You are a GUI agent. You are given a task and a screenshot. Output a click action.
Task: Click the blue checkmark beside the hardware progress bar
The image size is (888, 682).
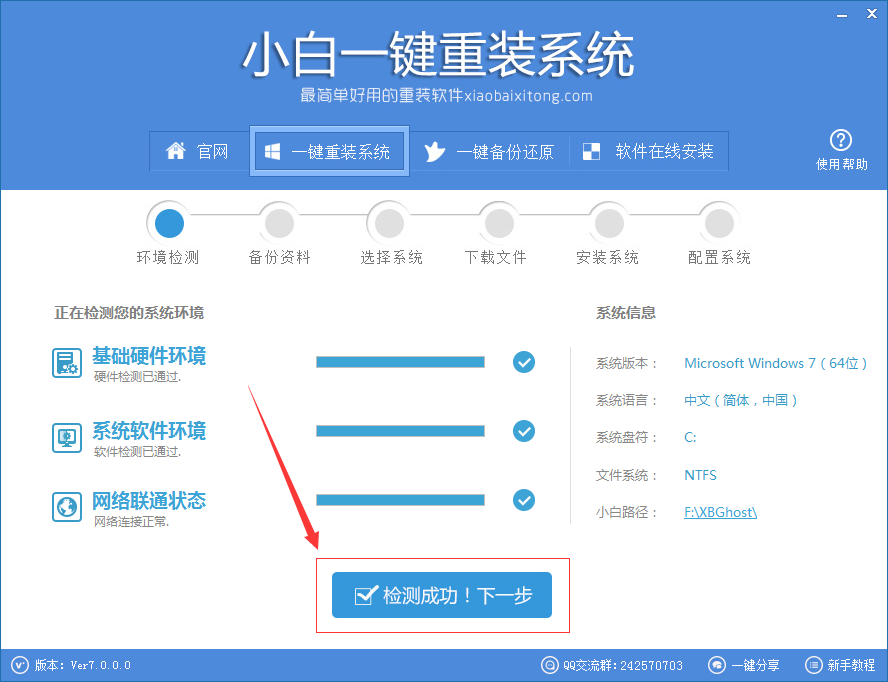pos(524,362)
